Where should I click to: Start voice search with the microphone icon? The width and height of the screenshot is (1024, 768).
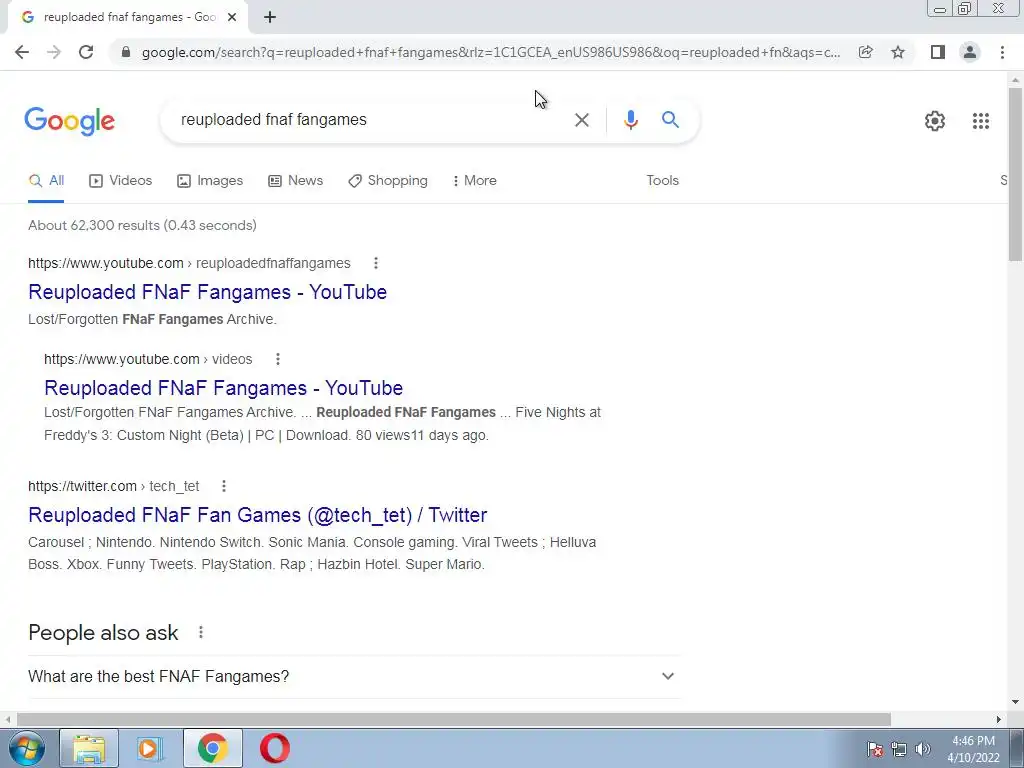tap(630, 120)
